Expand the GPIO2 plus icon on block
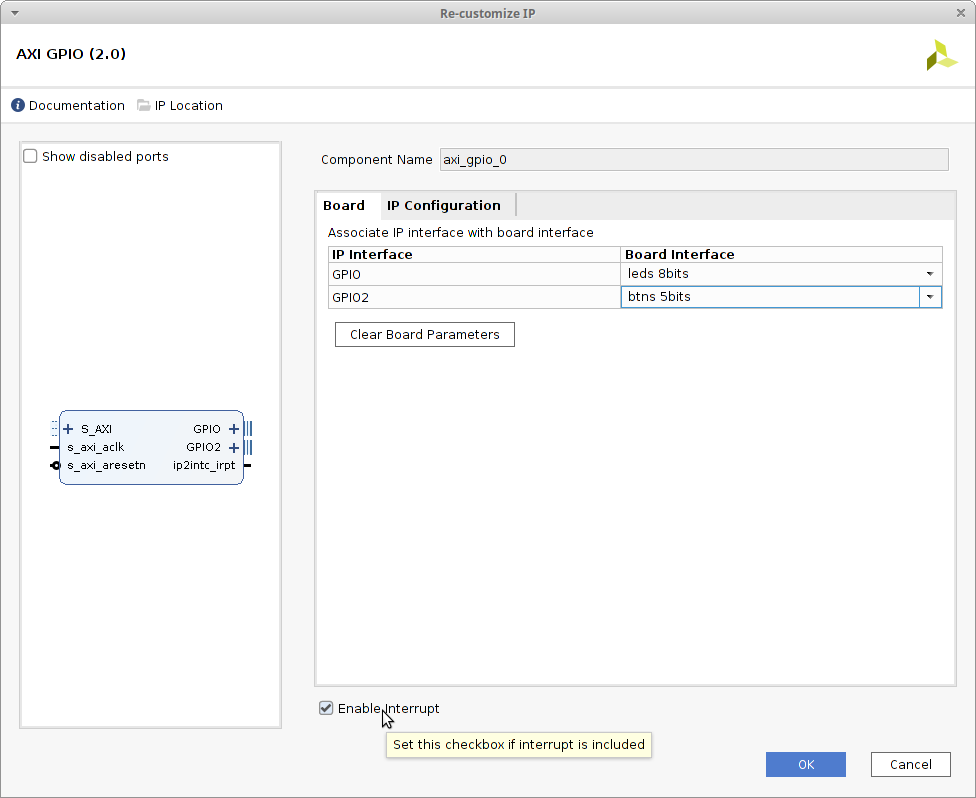 click(x=234, y=447)
